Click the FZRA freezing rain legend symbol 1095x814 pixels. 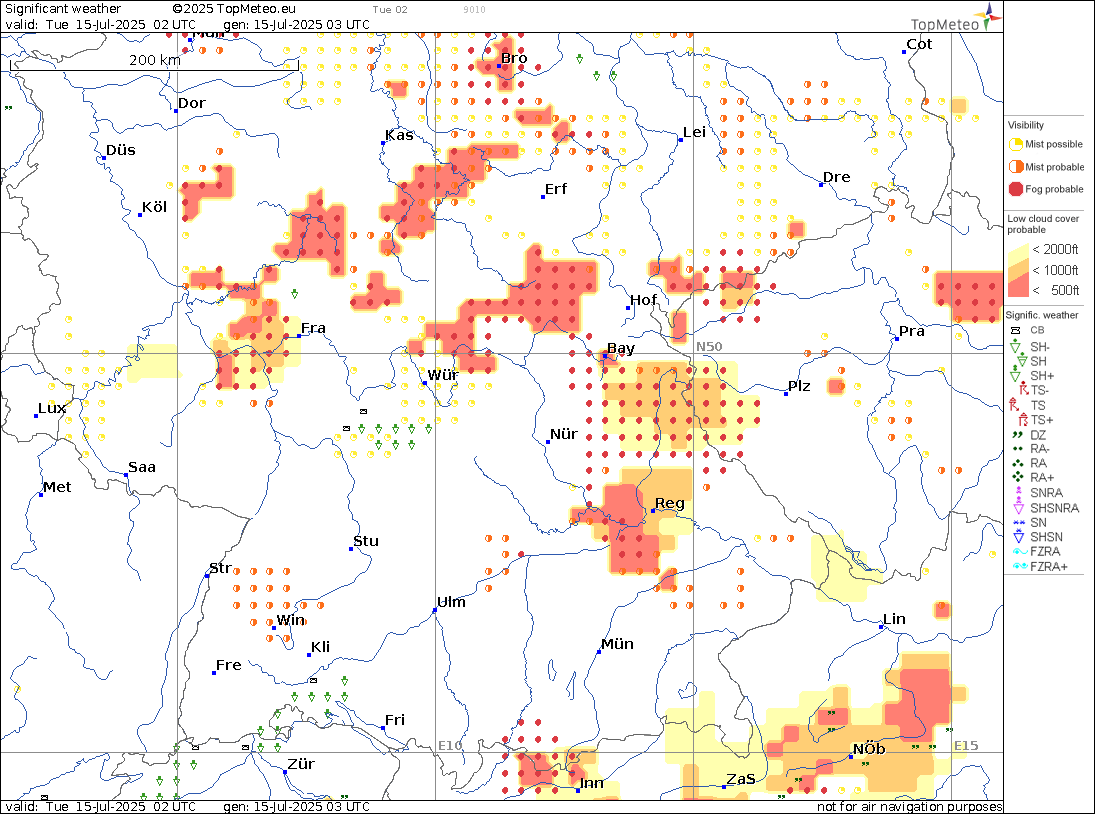tap(1020, 552)
